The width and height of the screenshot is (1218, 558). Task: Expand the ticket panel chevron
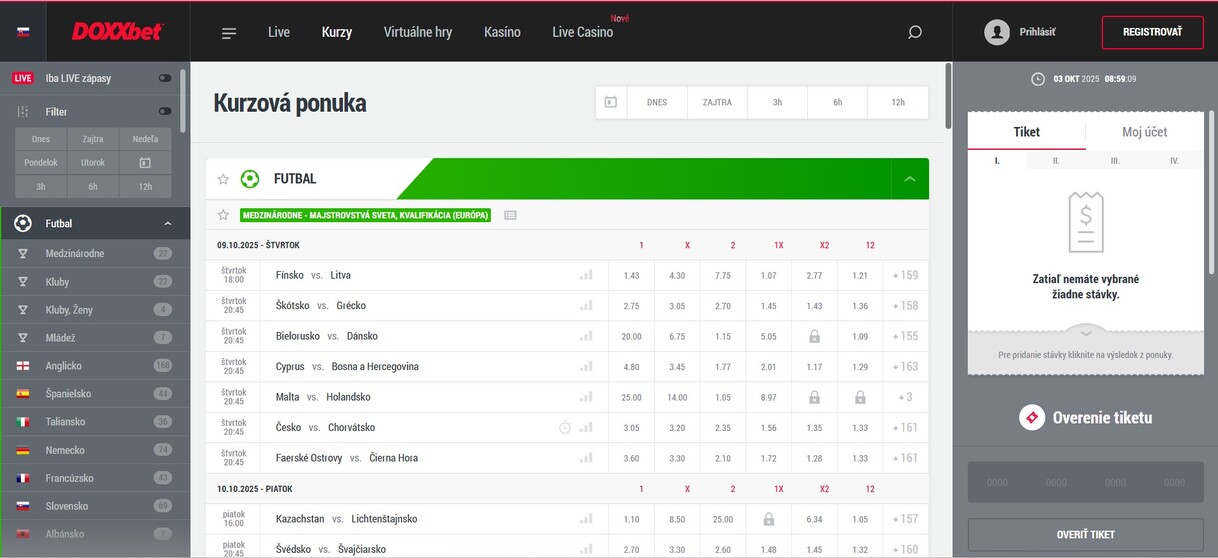[1086, 332]
